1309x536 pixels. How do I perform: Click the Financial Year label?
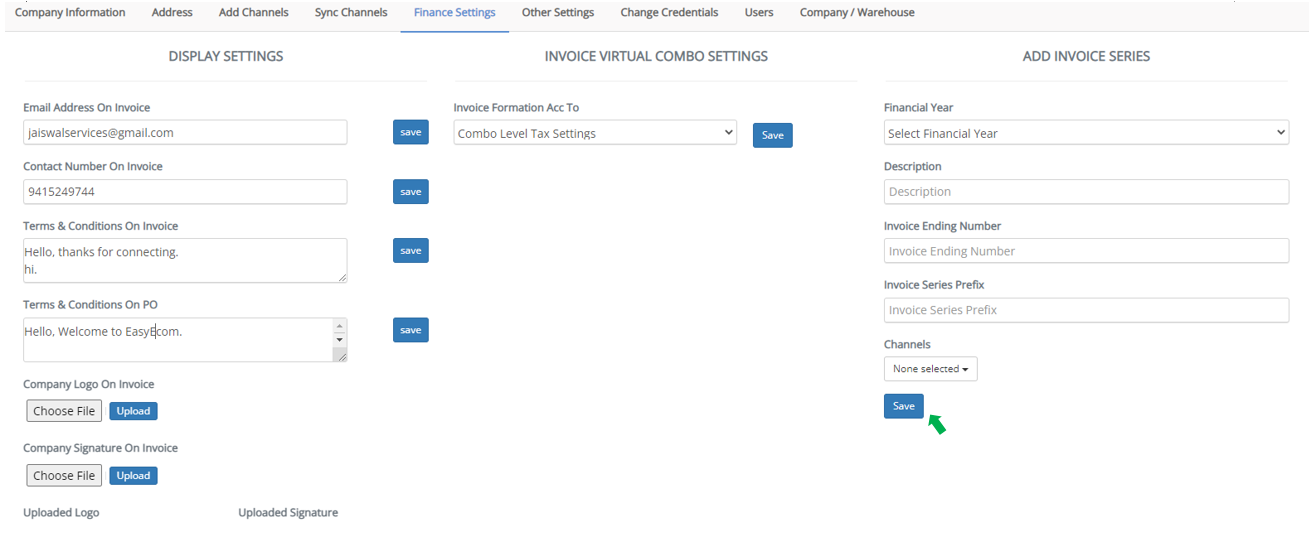pos(919,107)
